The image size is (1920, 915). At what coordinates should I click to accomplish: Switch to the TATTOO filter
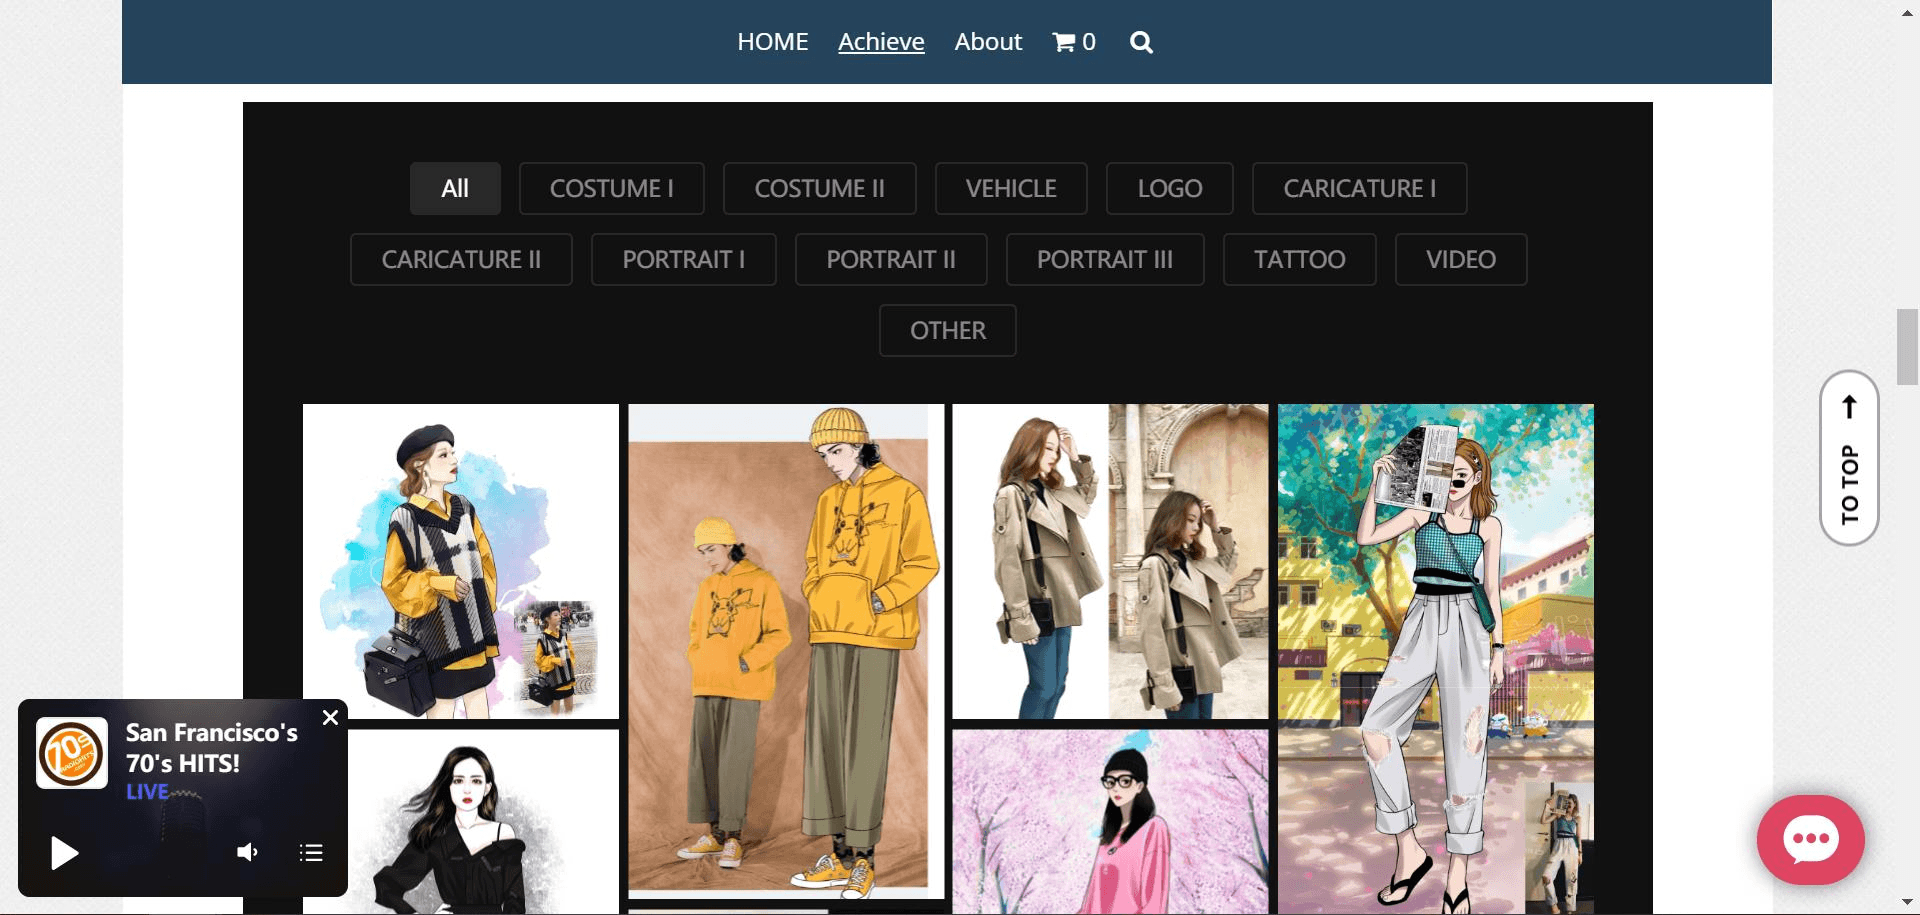(1299, 260)
